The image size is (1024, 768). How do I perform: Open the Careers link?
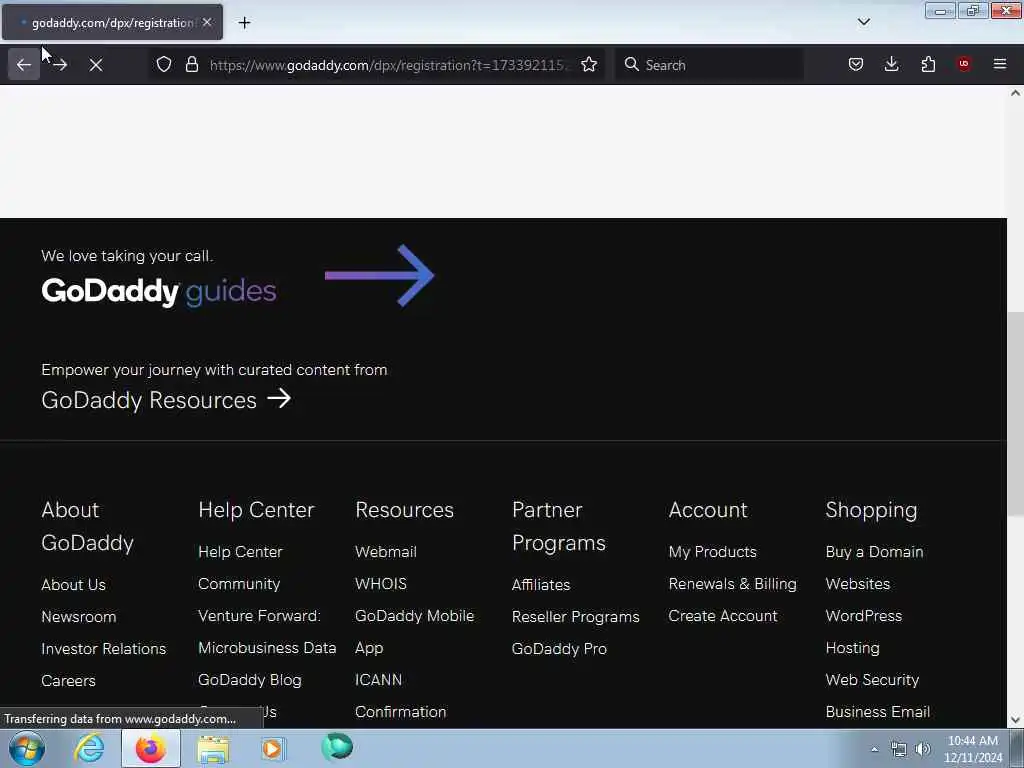68,680
